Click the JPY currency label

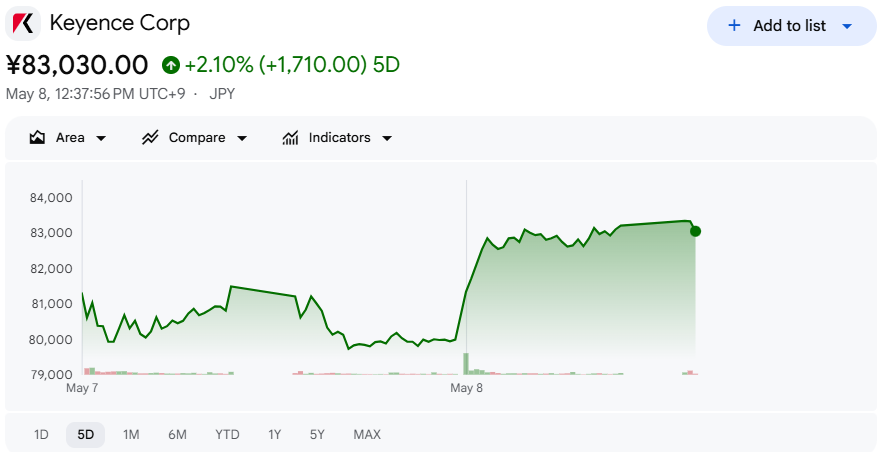tap(222, 94)
